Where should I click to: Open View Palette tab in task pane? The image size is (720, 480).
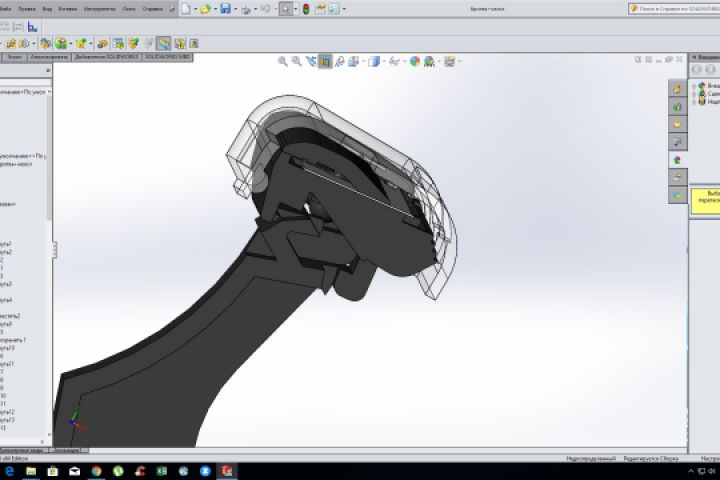(677, 142)
